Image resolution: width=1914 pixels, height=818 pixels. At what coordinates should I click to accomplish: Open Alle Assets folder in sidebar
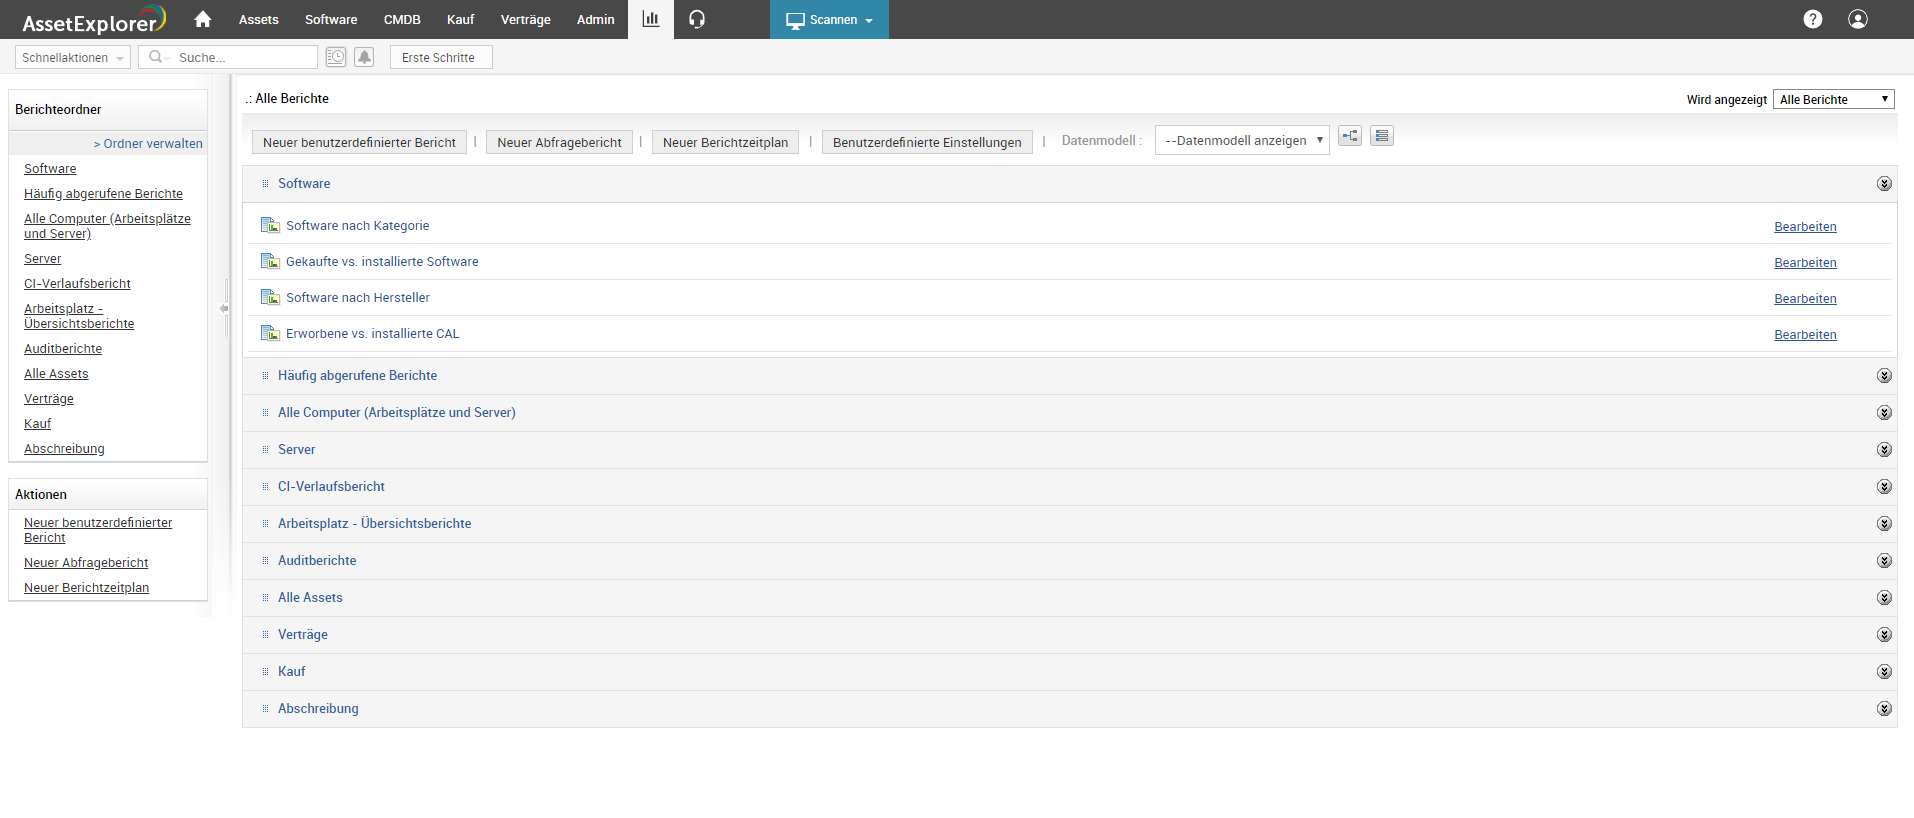(x=56, y=374)
